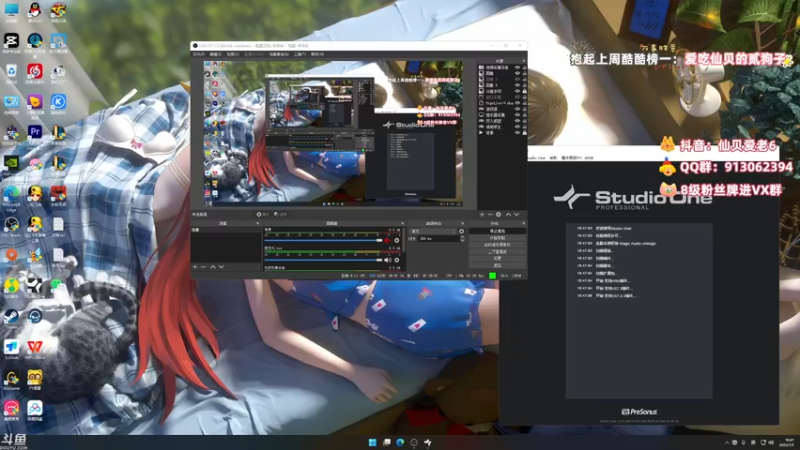Click second mixer channel volume slider
800x450 pixels.
tap(323, 260)
